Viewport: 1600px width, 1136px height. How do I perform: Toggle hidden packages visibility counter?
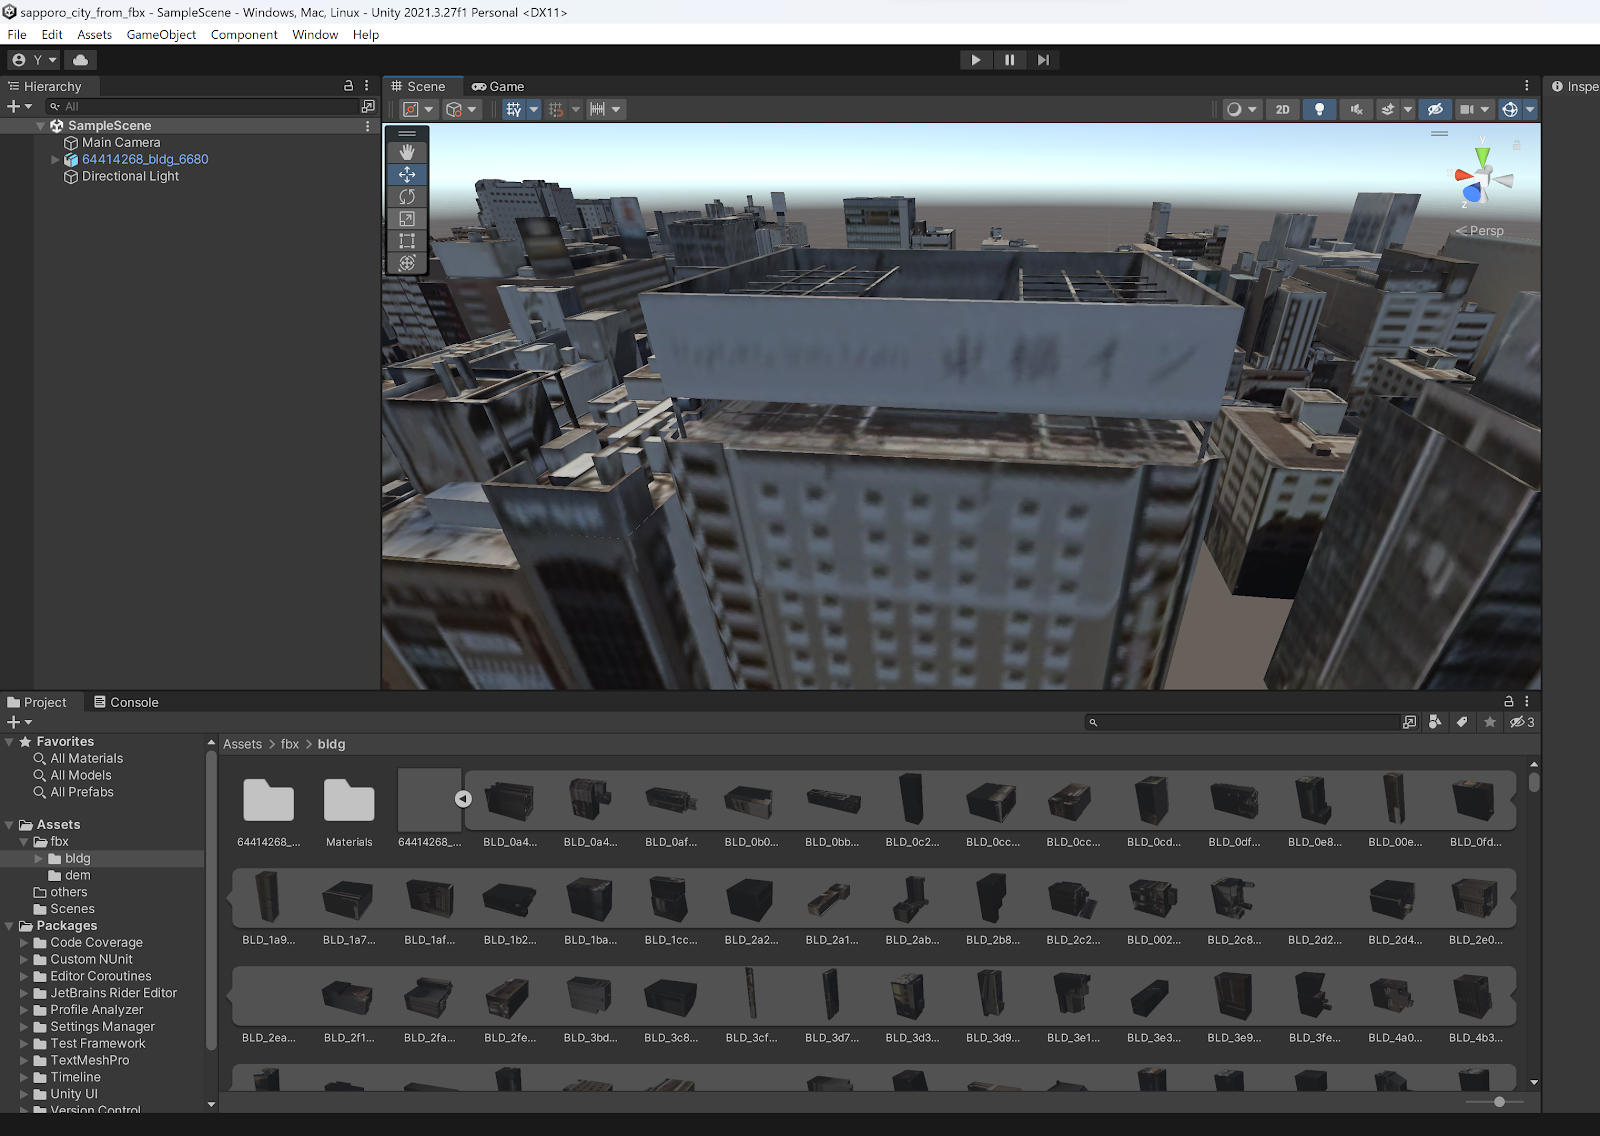point(1522,722)
